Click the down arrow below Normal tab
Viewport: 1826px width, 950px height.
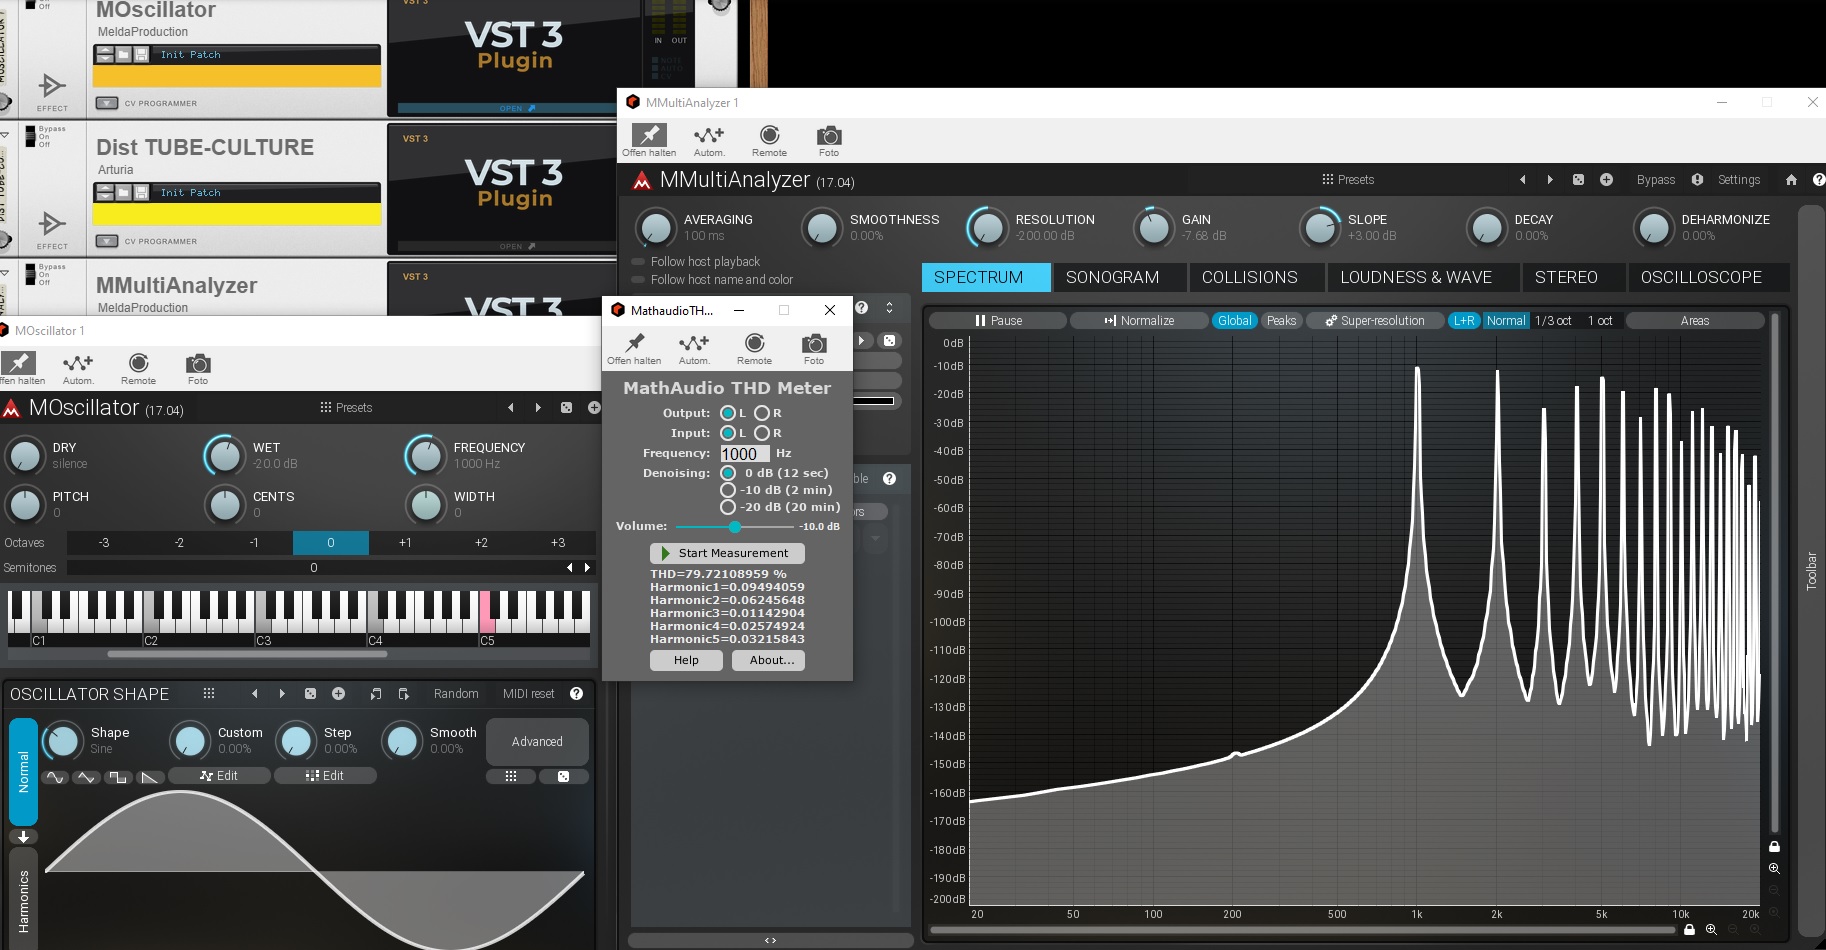pyautogui.click(x=23, y=837)
